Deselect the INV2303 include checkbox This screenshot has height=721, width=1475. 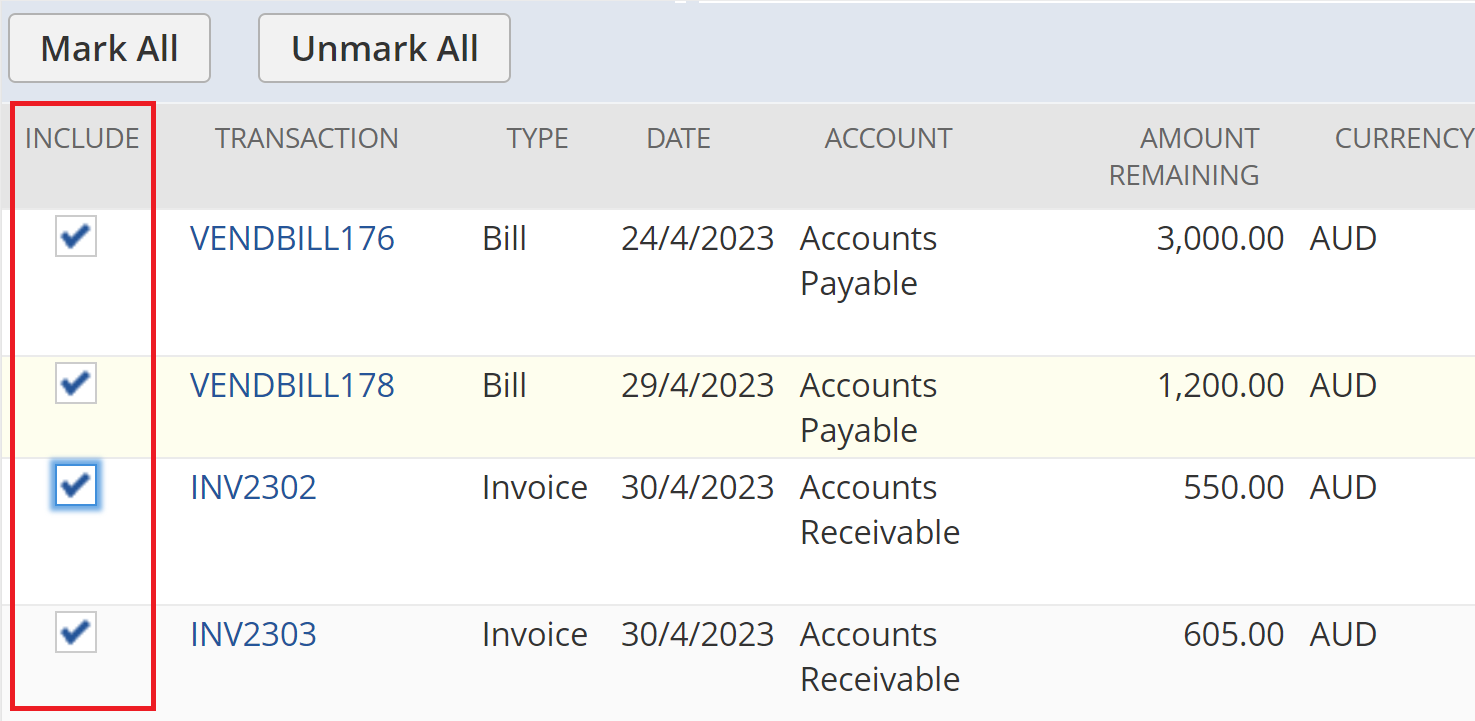pyautogui.click(x=76, y=633)
